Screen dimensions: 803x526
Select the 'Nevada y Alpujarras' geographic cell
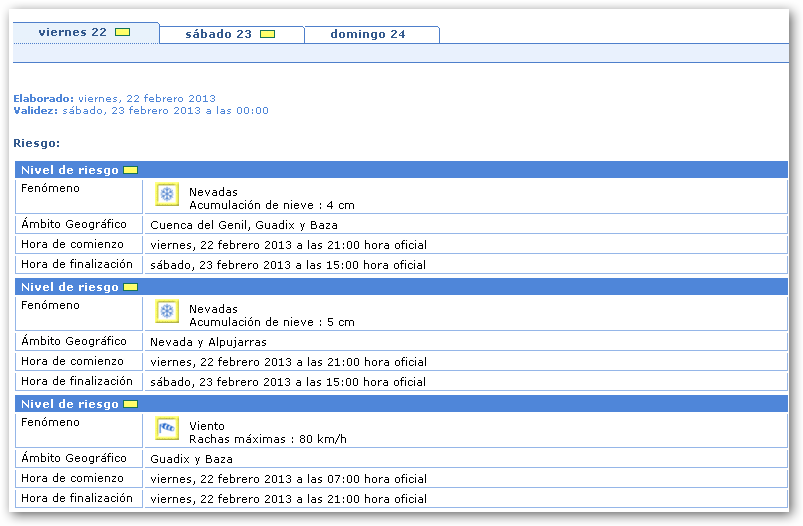click(208, 342)
